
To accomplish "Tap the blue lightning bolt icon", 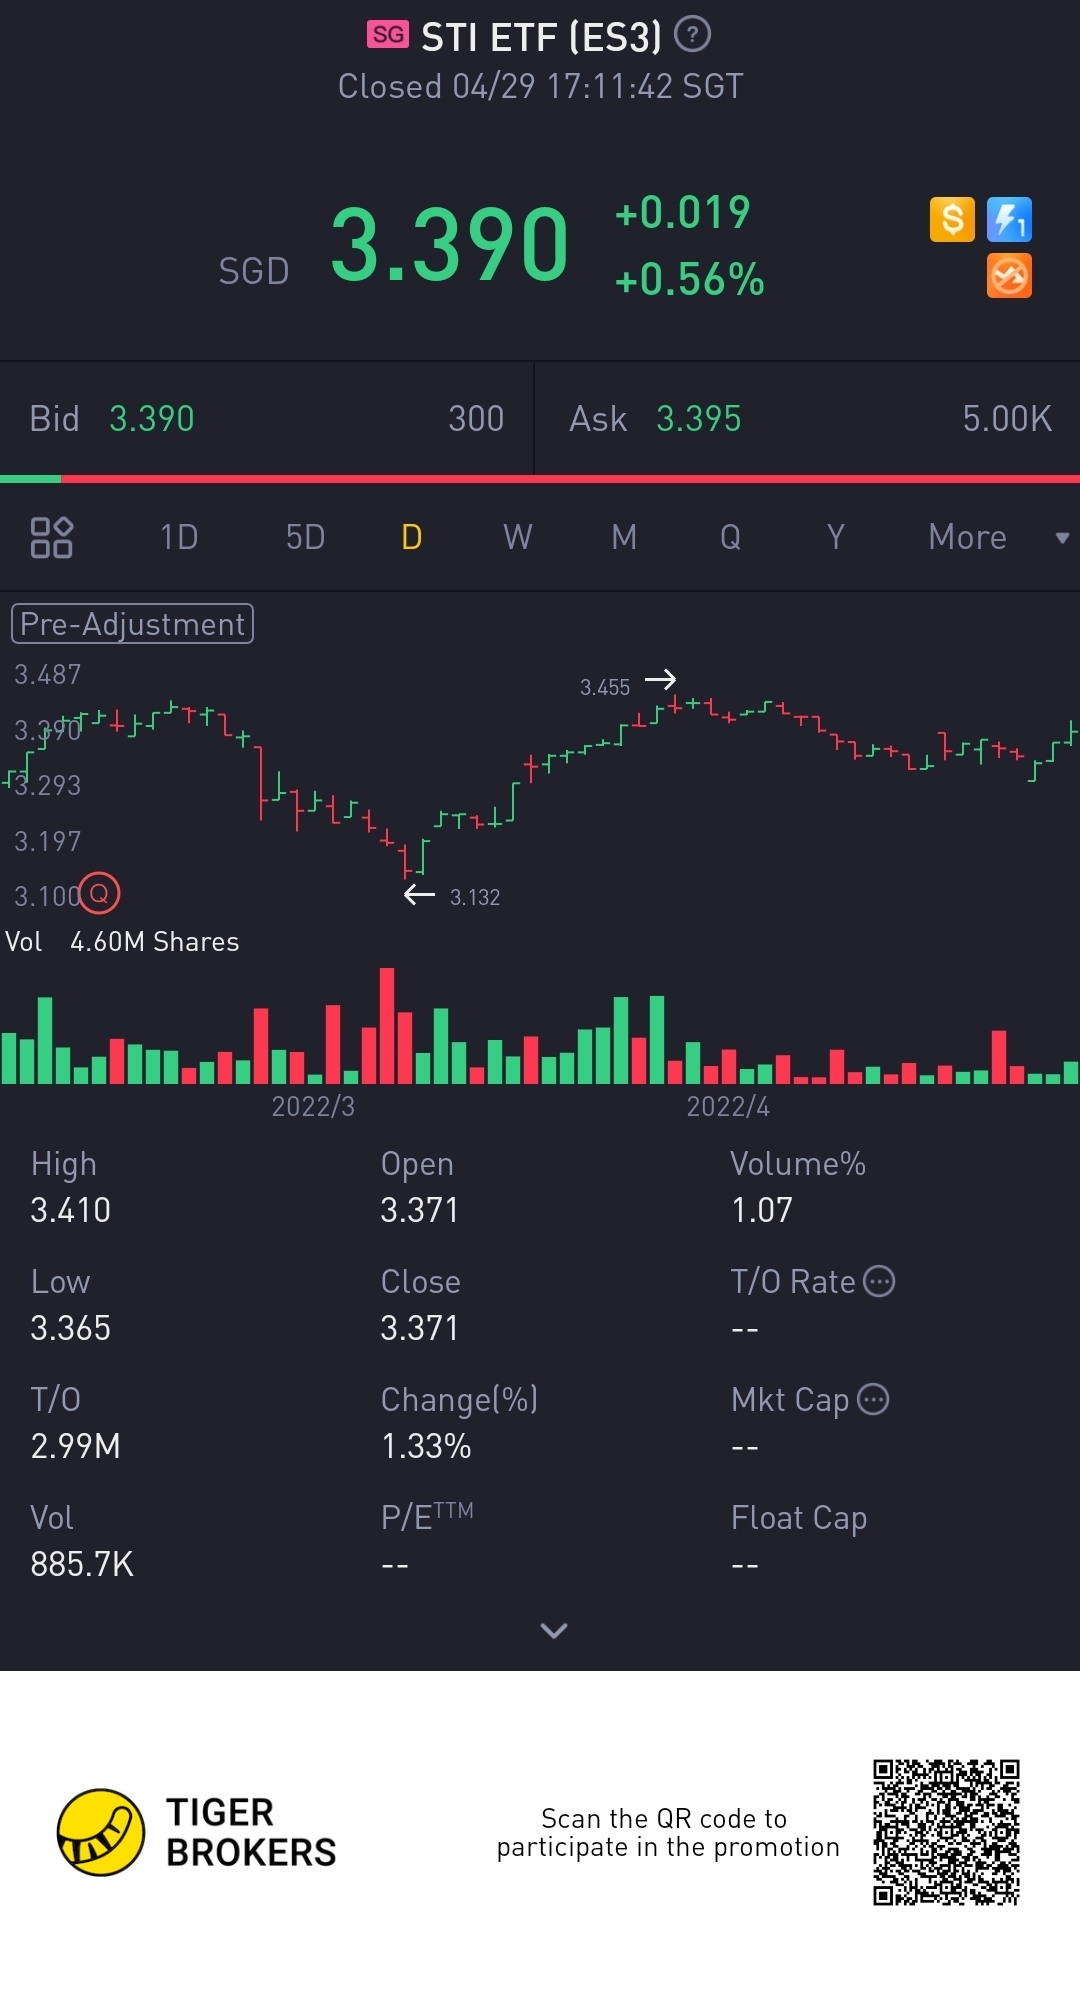I will pyautogui.click(x=1009, y=219).
